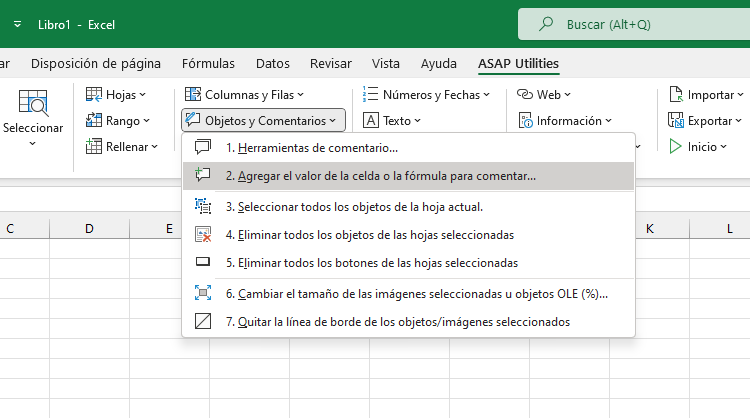
Task: Click the Objetos y Comentarios icon
Action: 193,120
